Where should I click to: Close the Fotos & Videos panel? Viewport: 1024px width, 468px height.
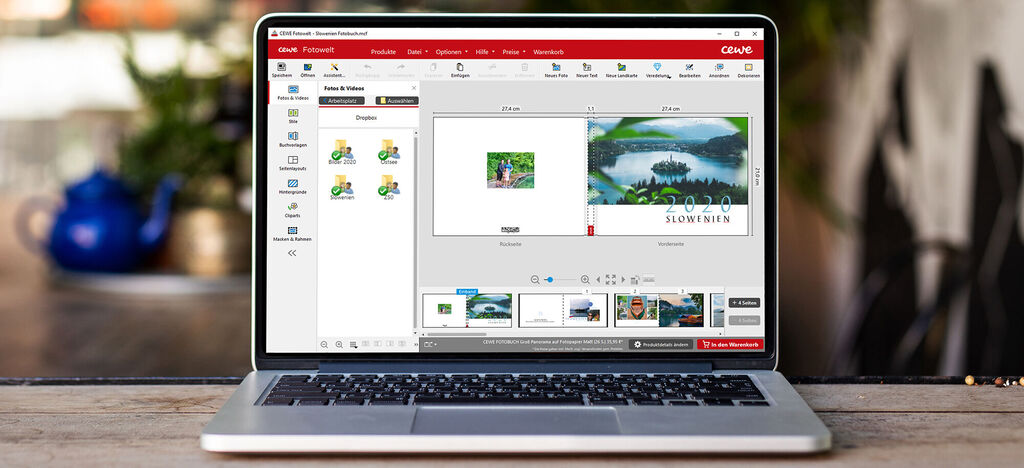click(413, 88)
